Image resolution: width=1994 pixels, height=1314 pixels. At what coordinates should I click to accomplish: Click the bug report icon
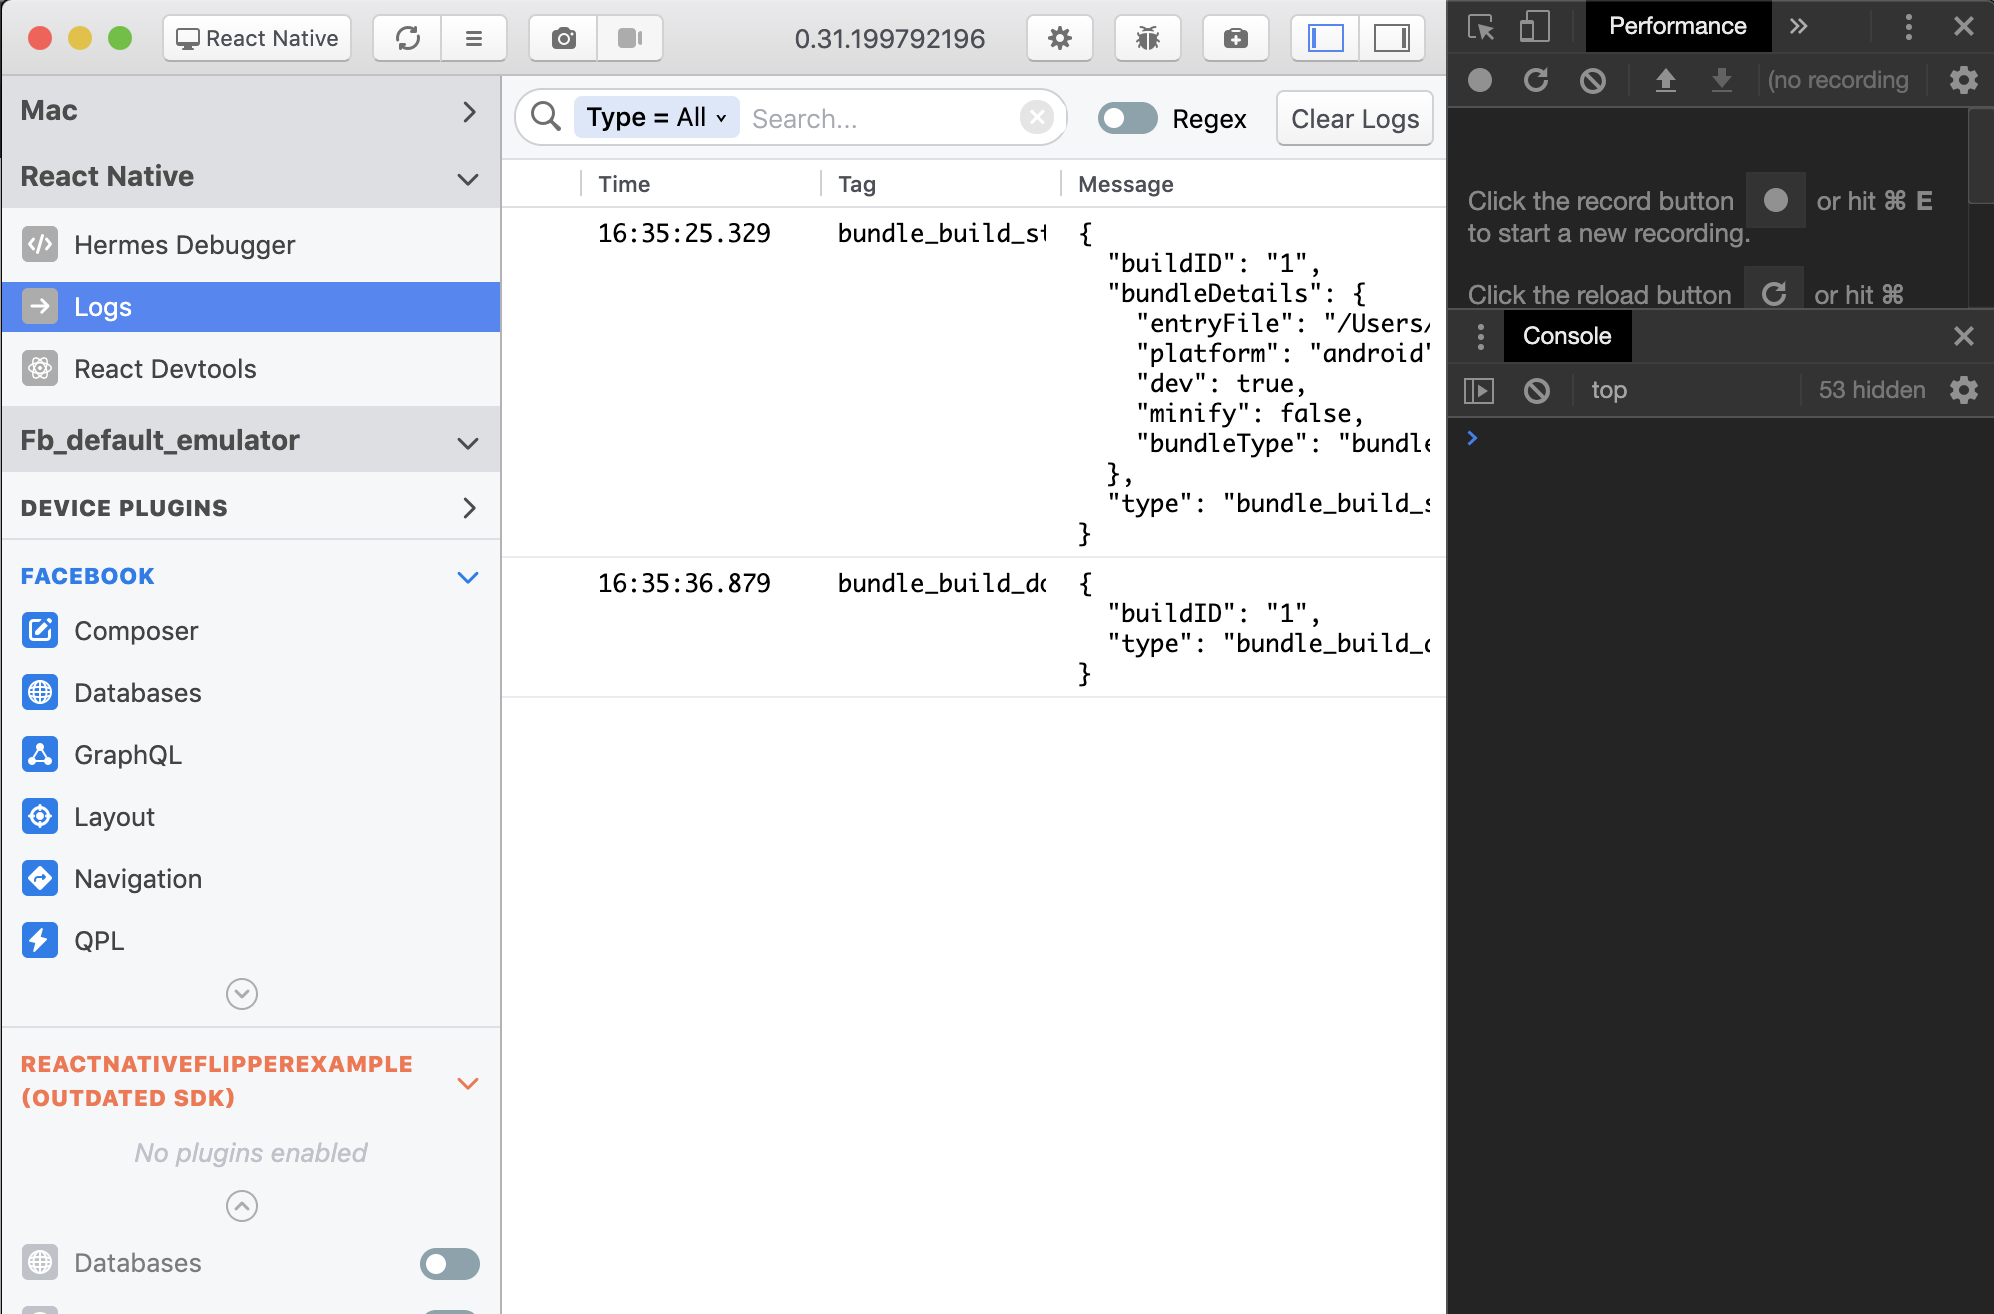[x=1147, y=39]
